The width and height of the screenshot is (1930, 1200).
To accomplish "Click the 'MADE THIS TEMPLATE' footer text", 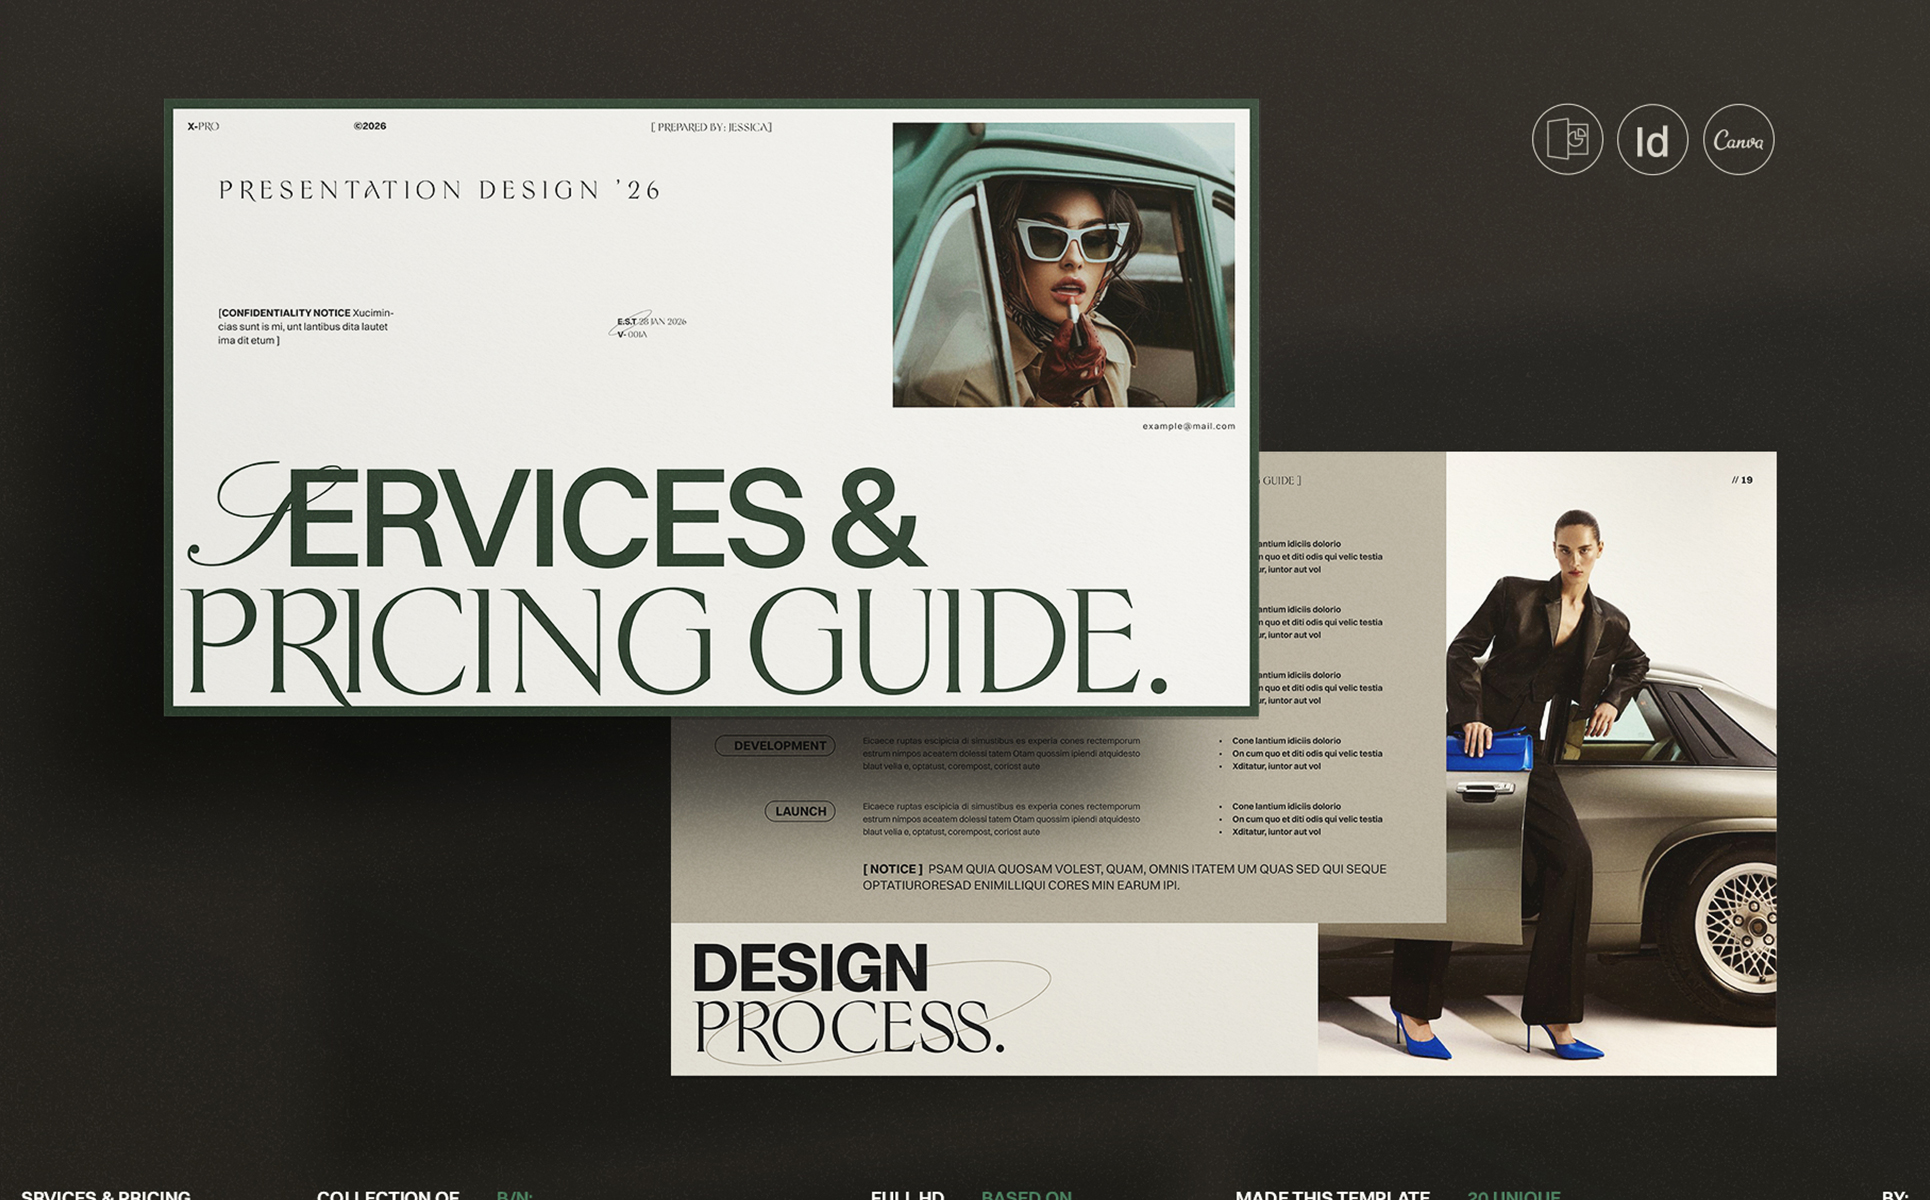I will tap(1331, 1194).
